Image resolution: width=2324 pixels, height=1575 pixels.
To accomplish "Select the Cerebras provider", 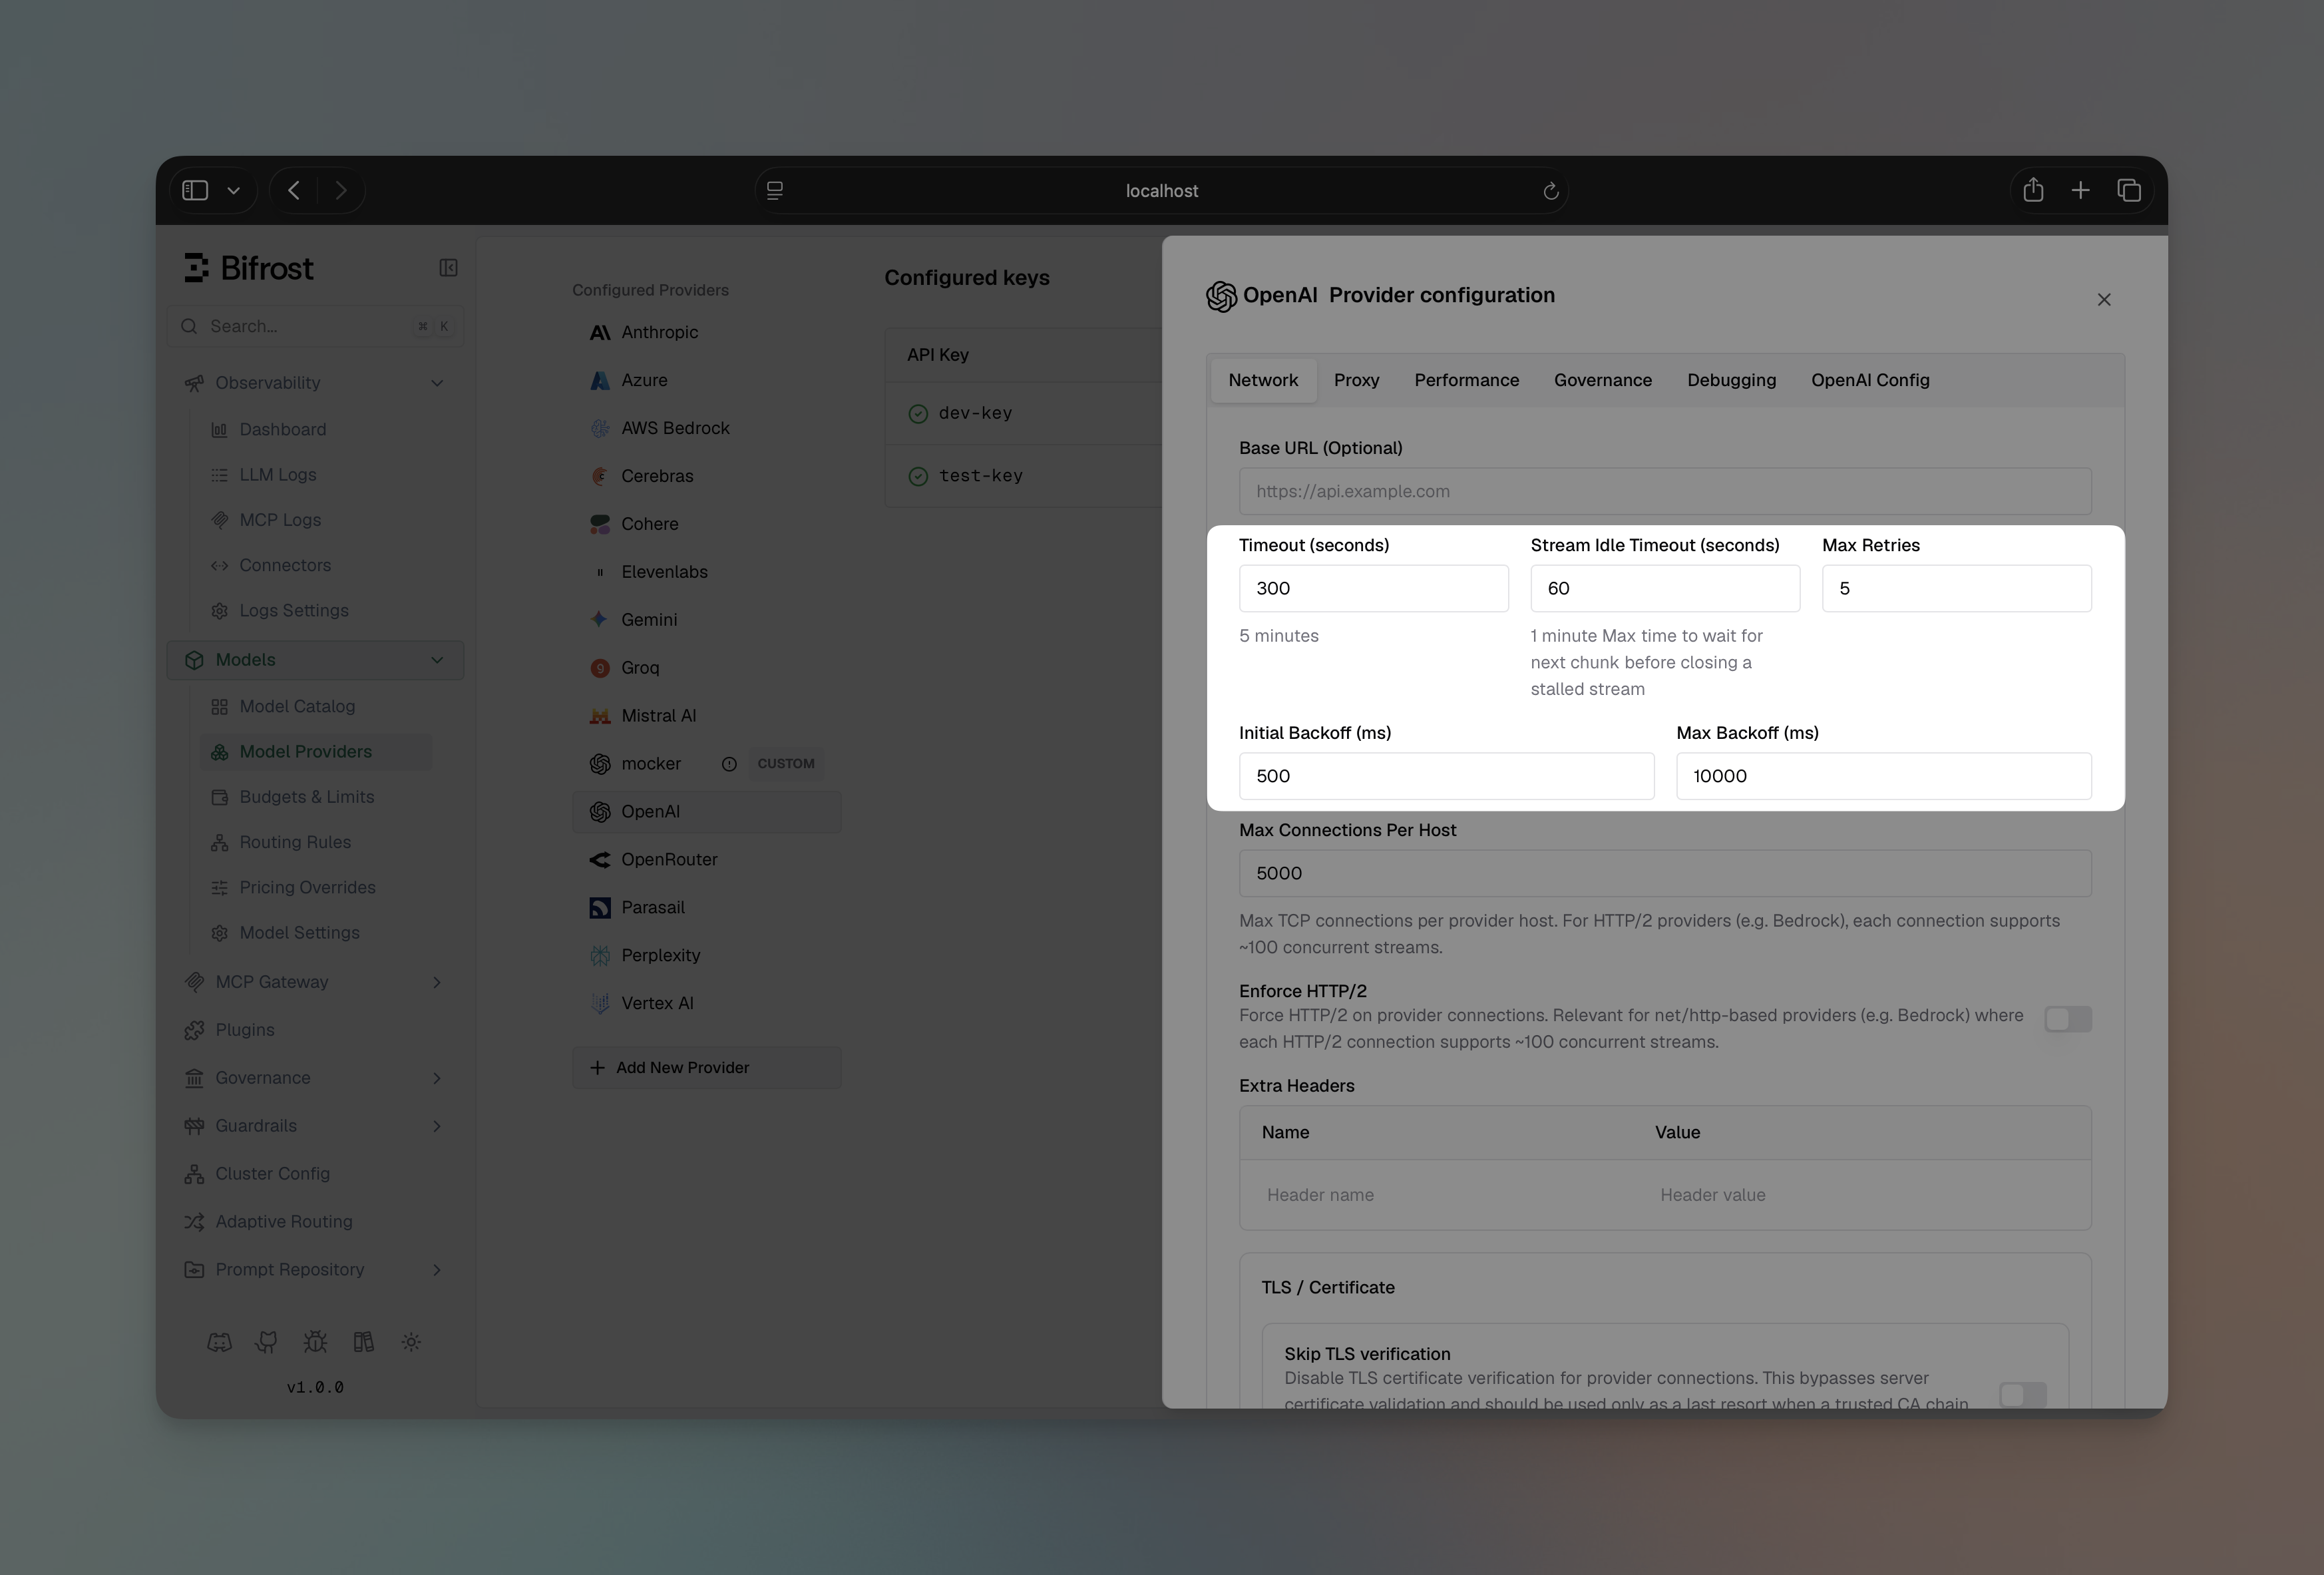I will 706,476.
